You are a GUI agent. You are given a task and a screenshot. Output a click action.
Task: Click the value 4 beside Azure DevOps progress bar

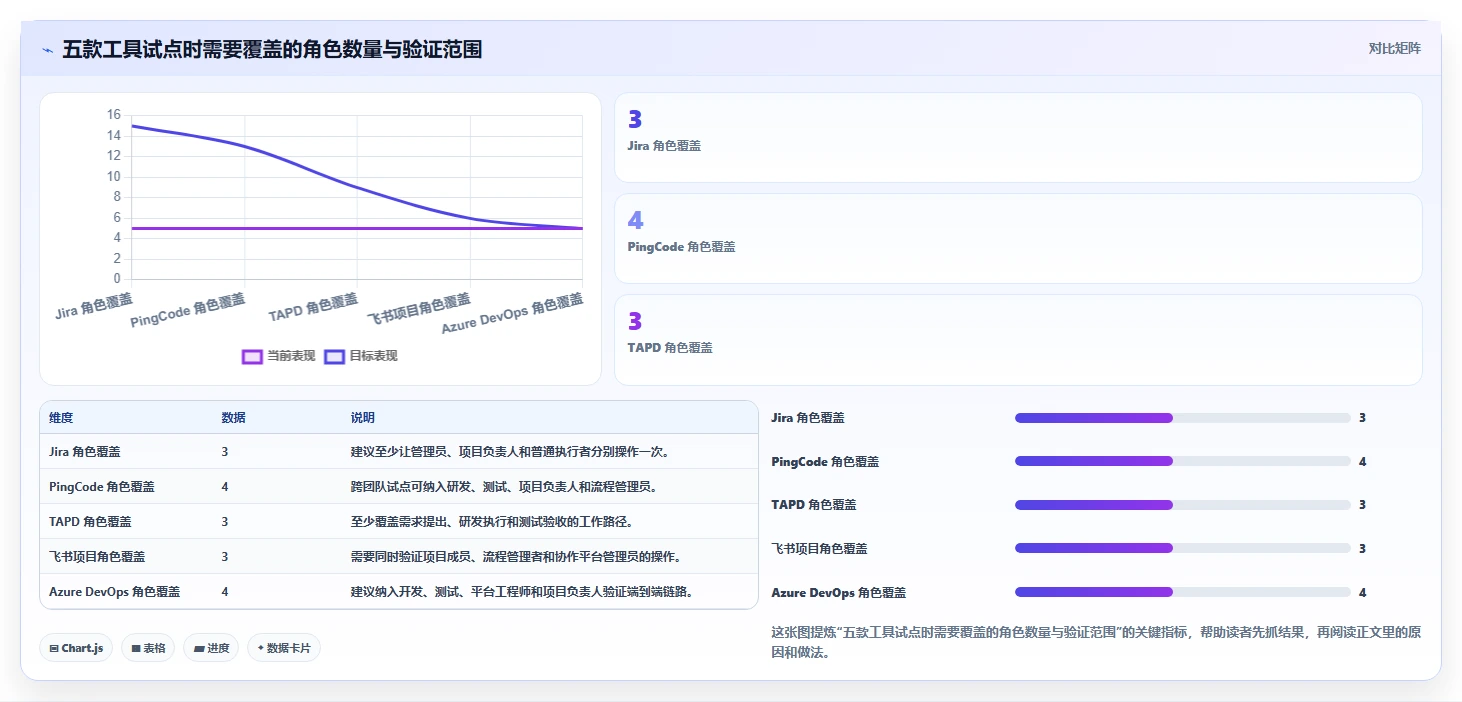point(1362,592)
